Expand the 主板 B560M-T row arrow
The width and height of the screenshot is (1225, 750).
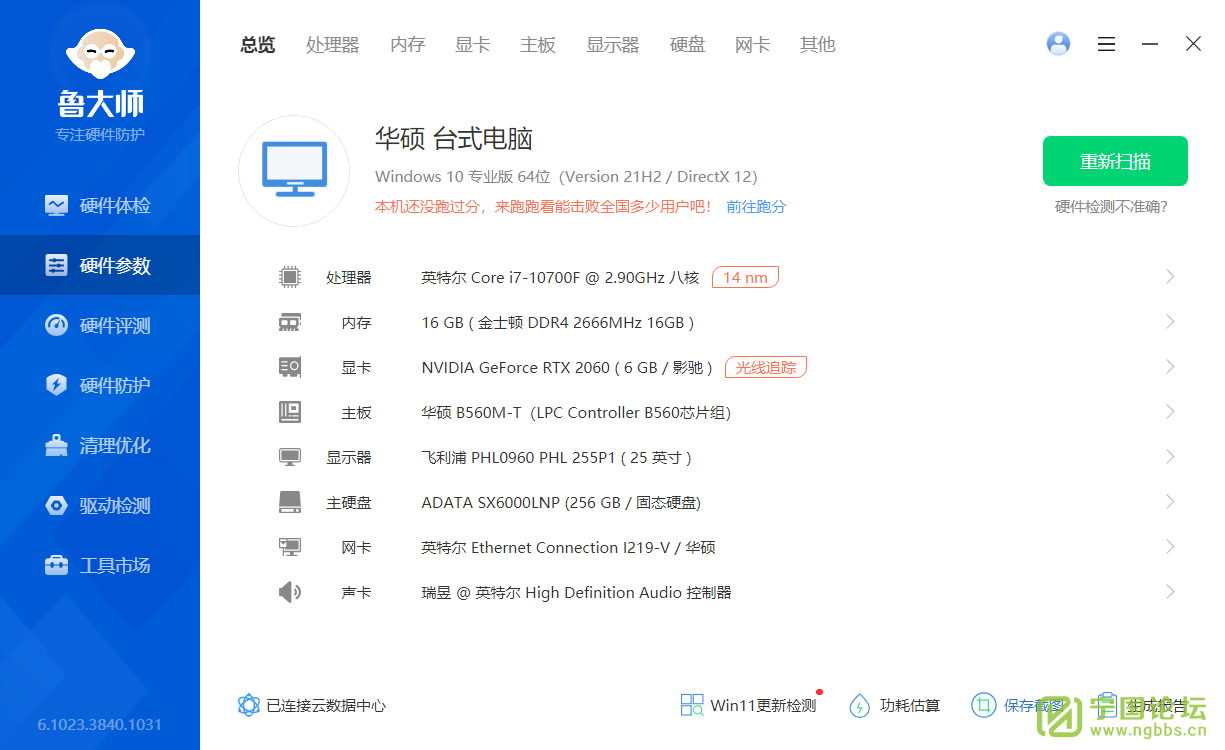click(x=1170, y=412)
